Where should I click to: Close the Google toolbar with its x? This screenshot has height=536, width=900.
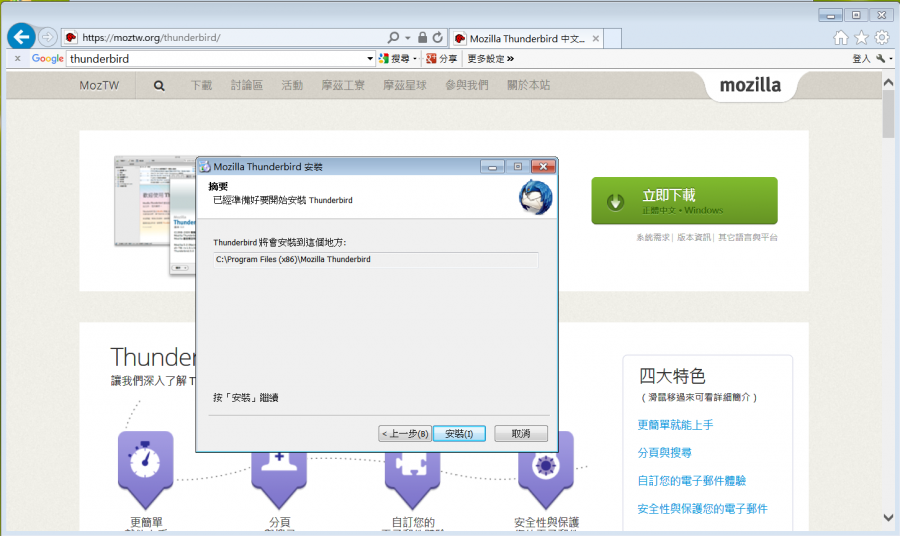pyautogui.click(x=17, y=59)
